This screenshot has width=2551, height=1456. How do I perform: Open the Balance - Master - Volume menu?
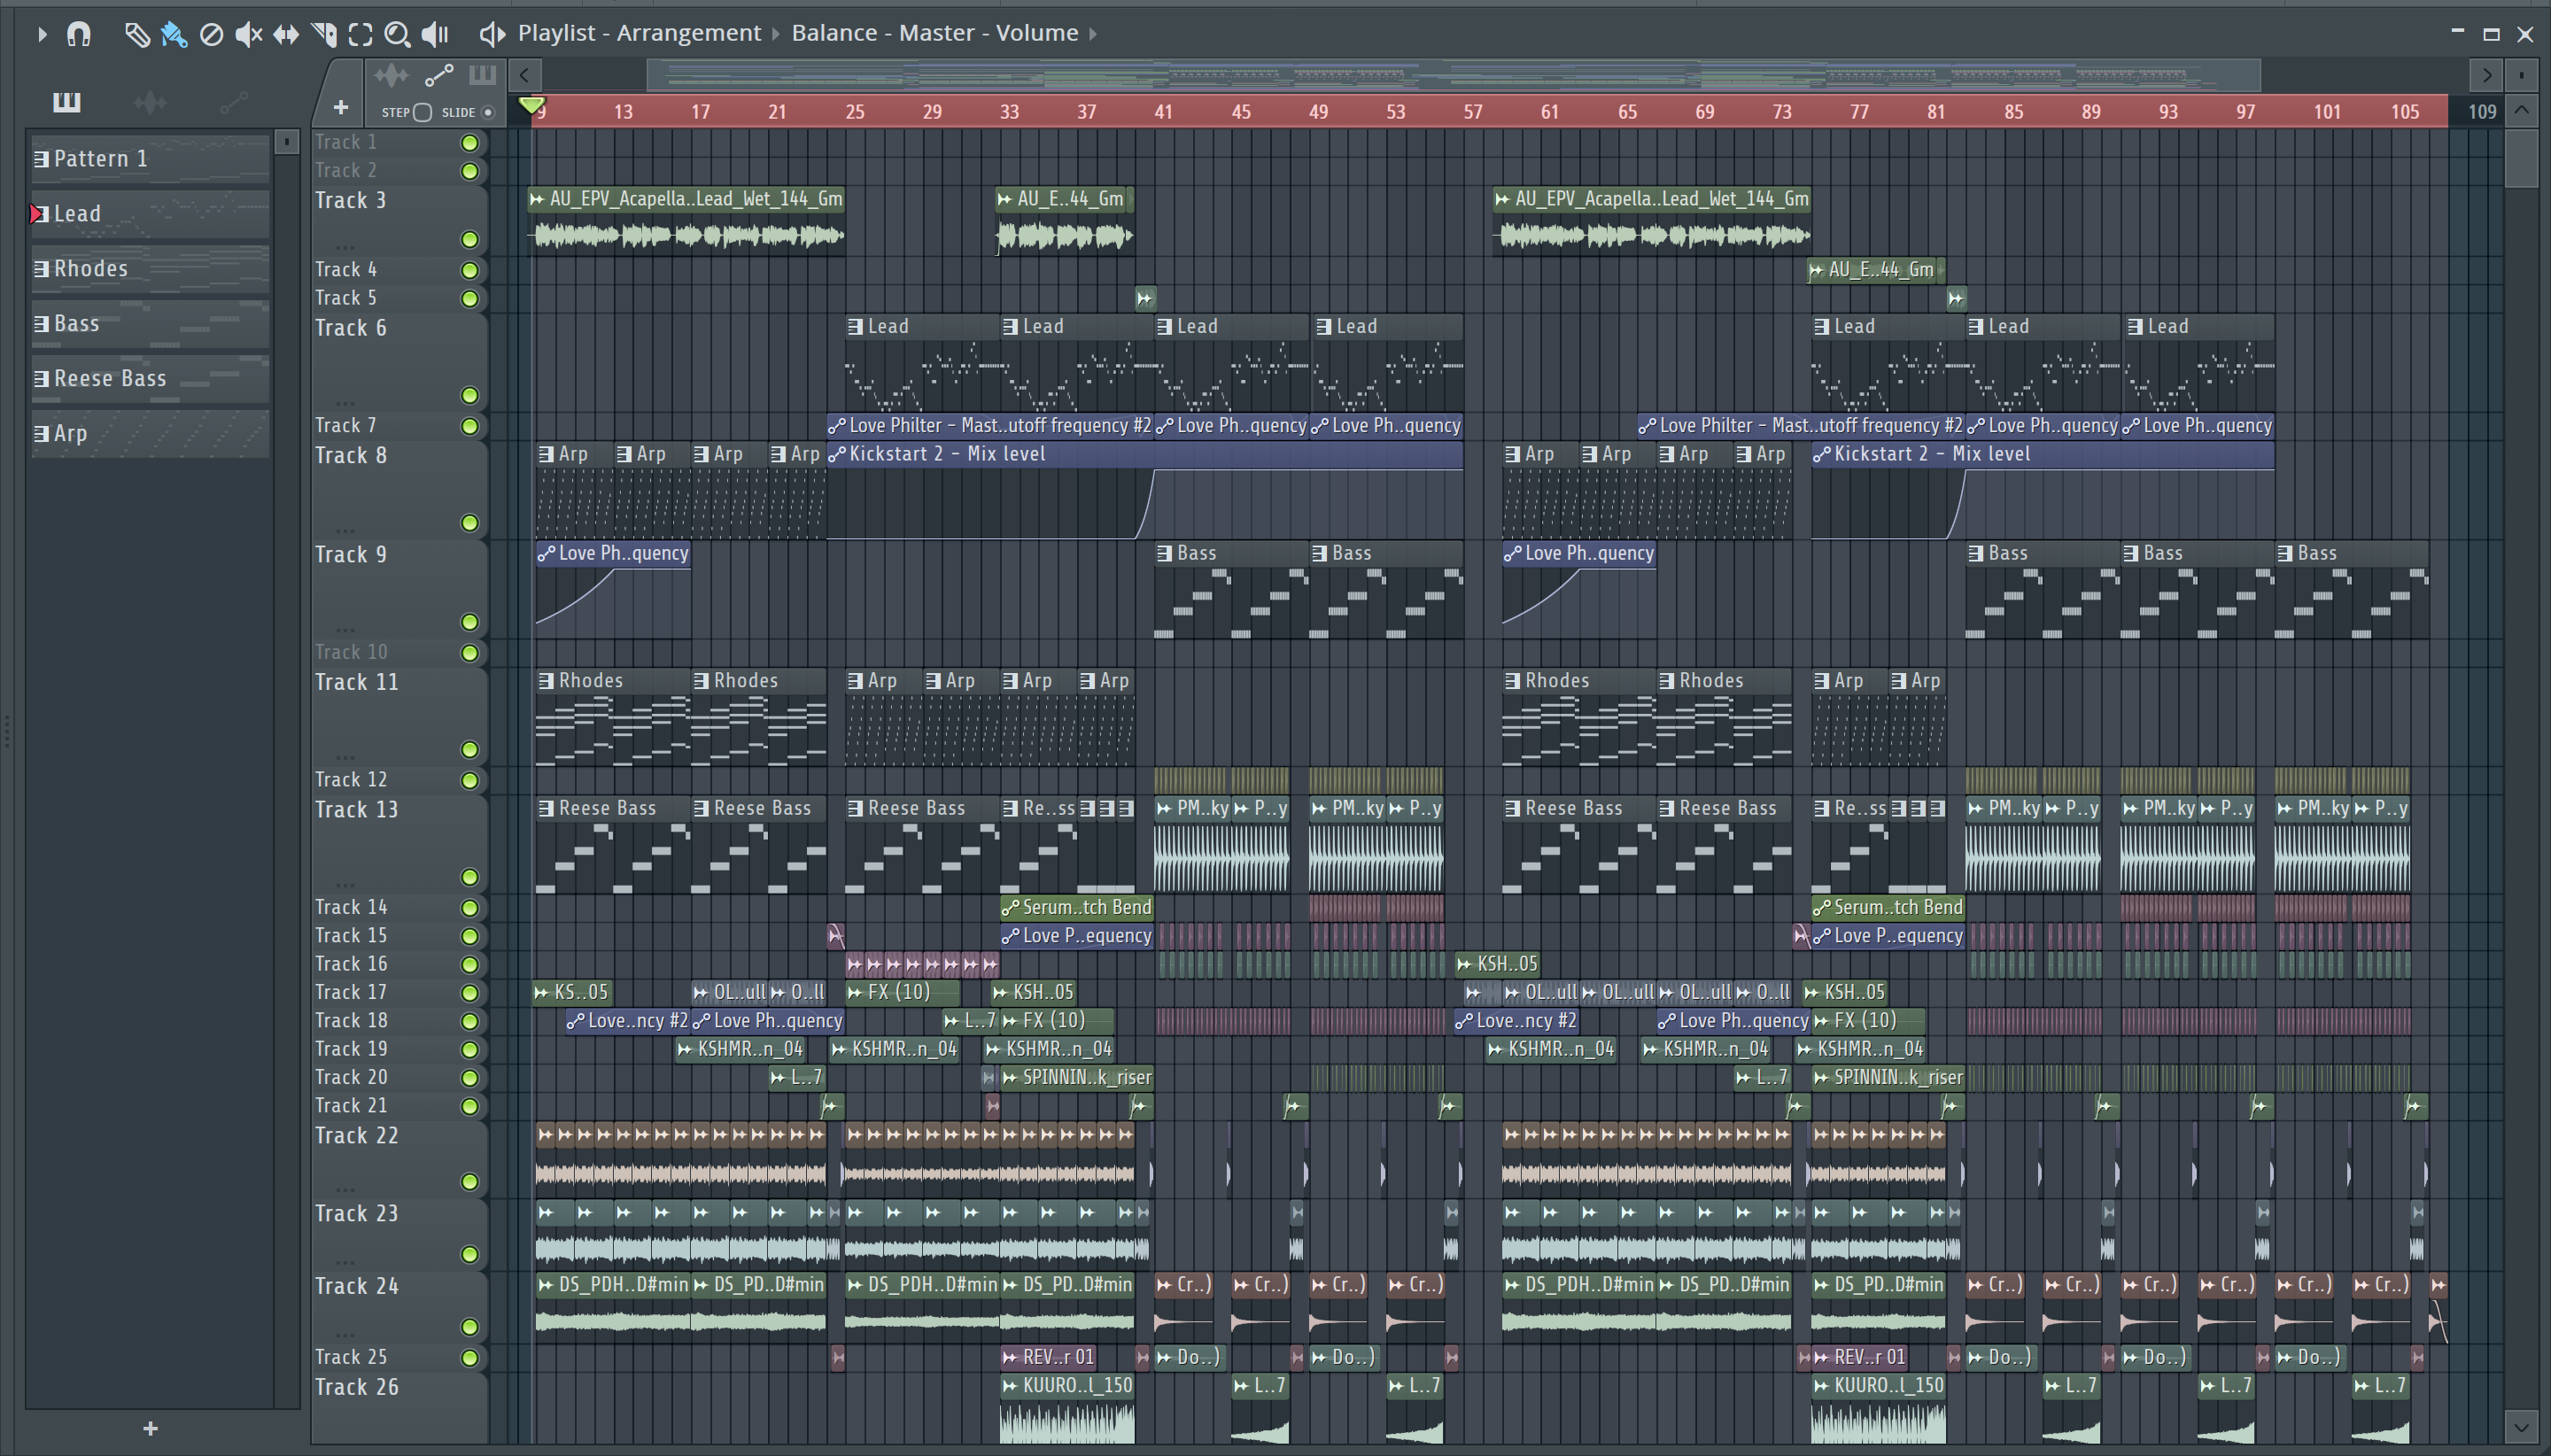pyautogui.click(x=935, y=33)
